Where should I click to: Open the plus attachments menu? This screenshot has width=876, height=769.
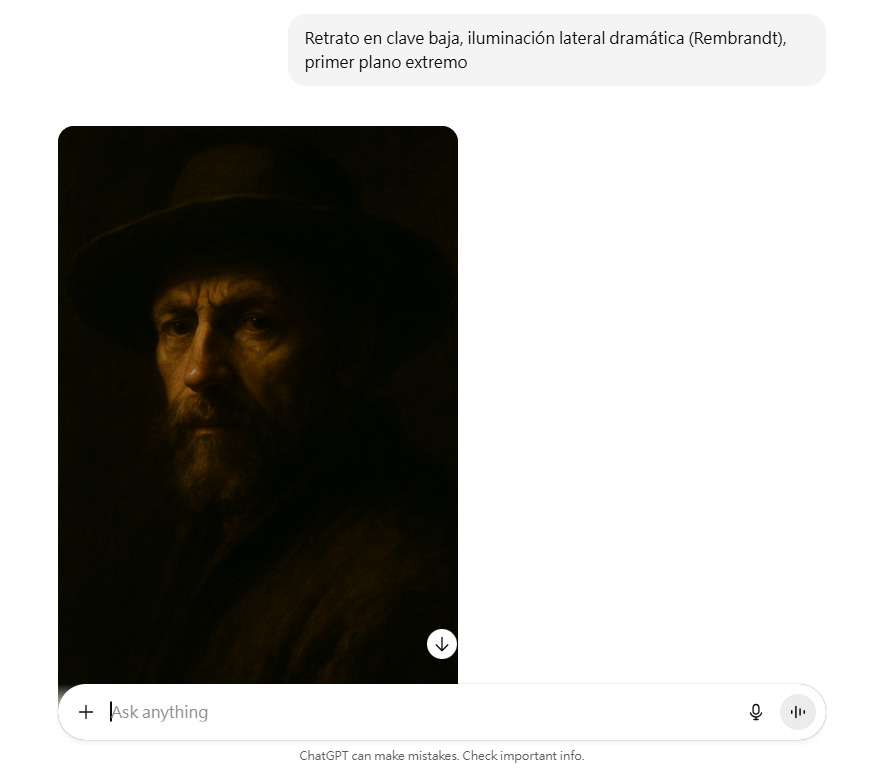pos(86,712)
